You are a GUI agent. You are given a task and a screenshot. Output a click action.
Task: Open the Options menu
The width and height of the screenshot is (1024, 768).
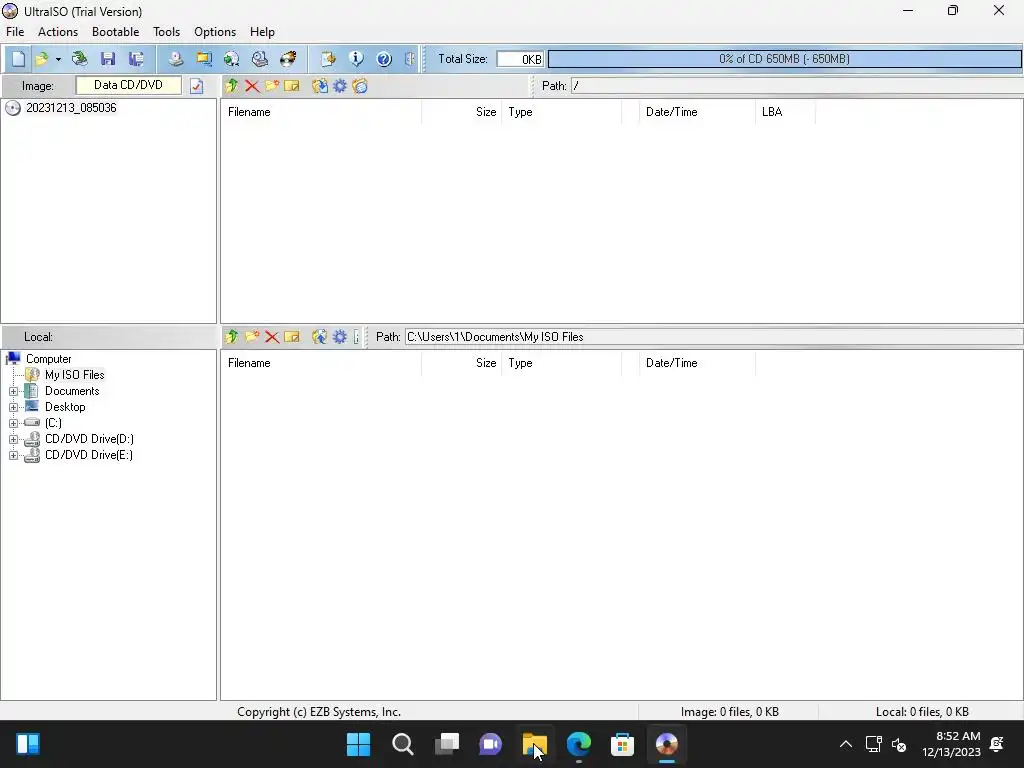coord(215,32)
